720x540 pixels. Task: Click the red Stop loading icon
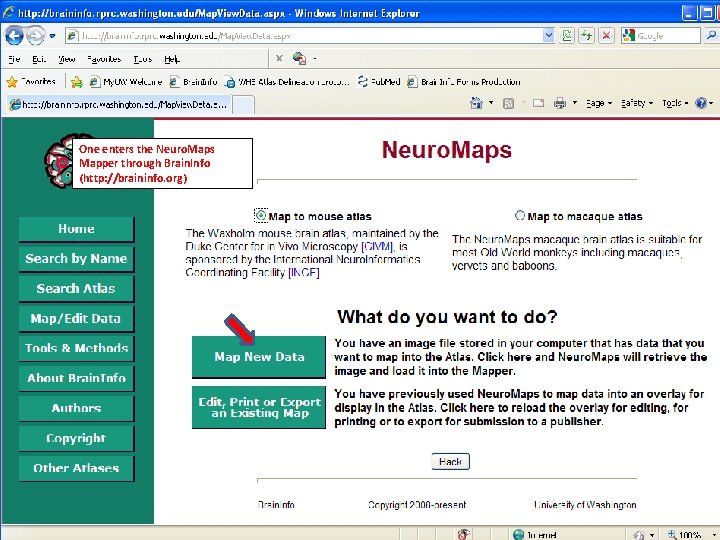(606, 35)
